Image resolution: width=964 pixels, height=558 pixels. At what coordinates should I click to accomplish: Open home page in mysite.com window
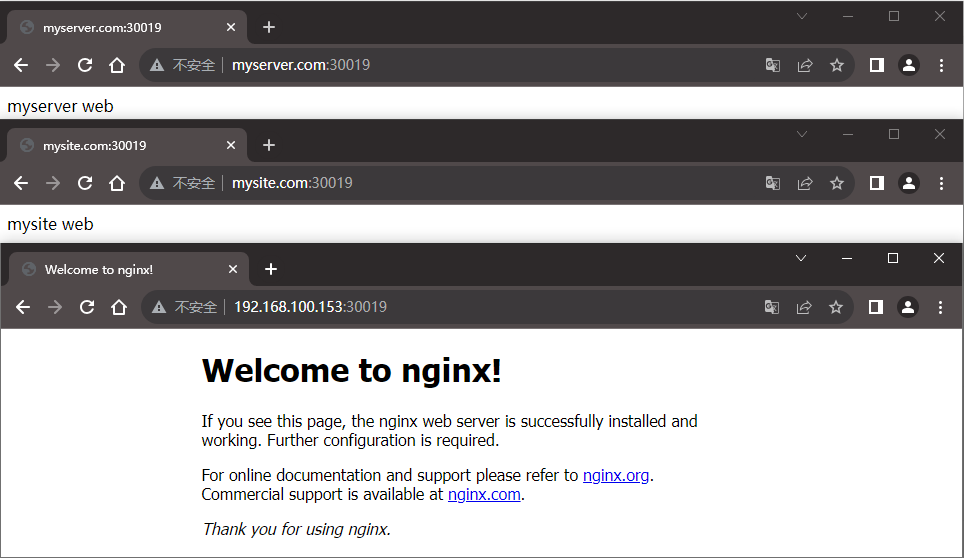pos(117,183)
